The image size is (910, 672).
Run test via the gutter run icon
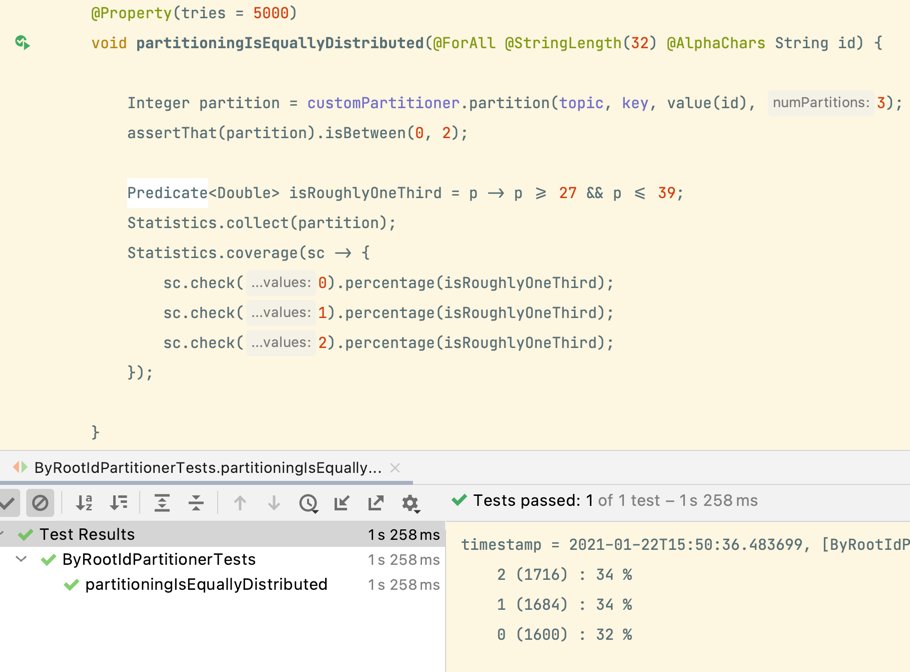point(22,42)
